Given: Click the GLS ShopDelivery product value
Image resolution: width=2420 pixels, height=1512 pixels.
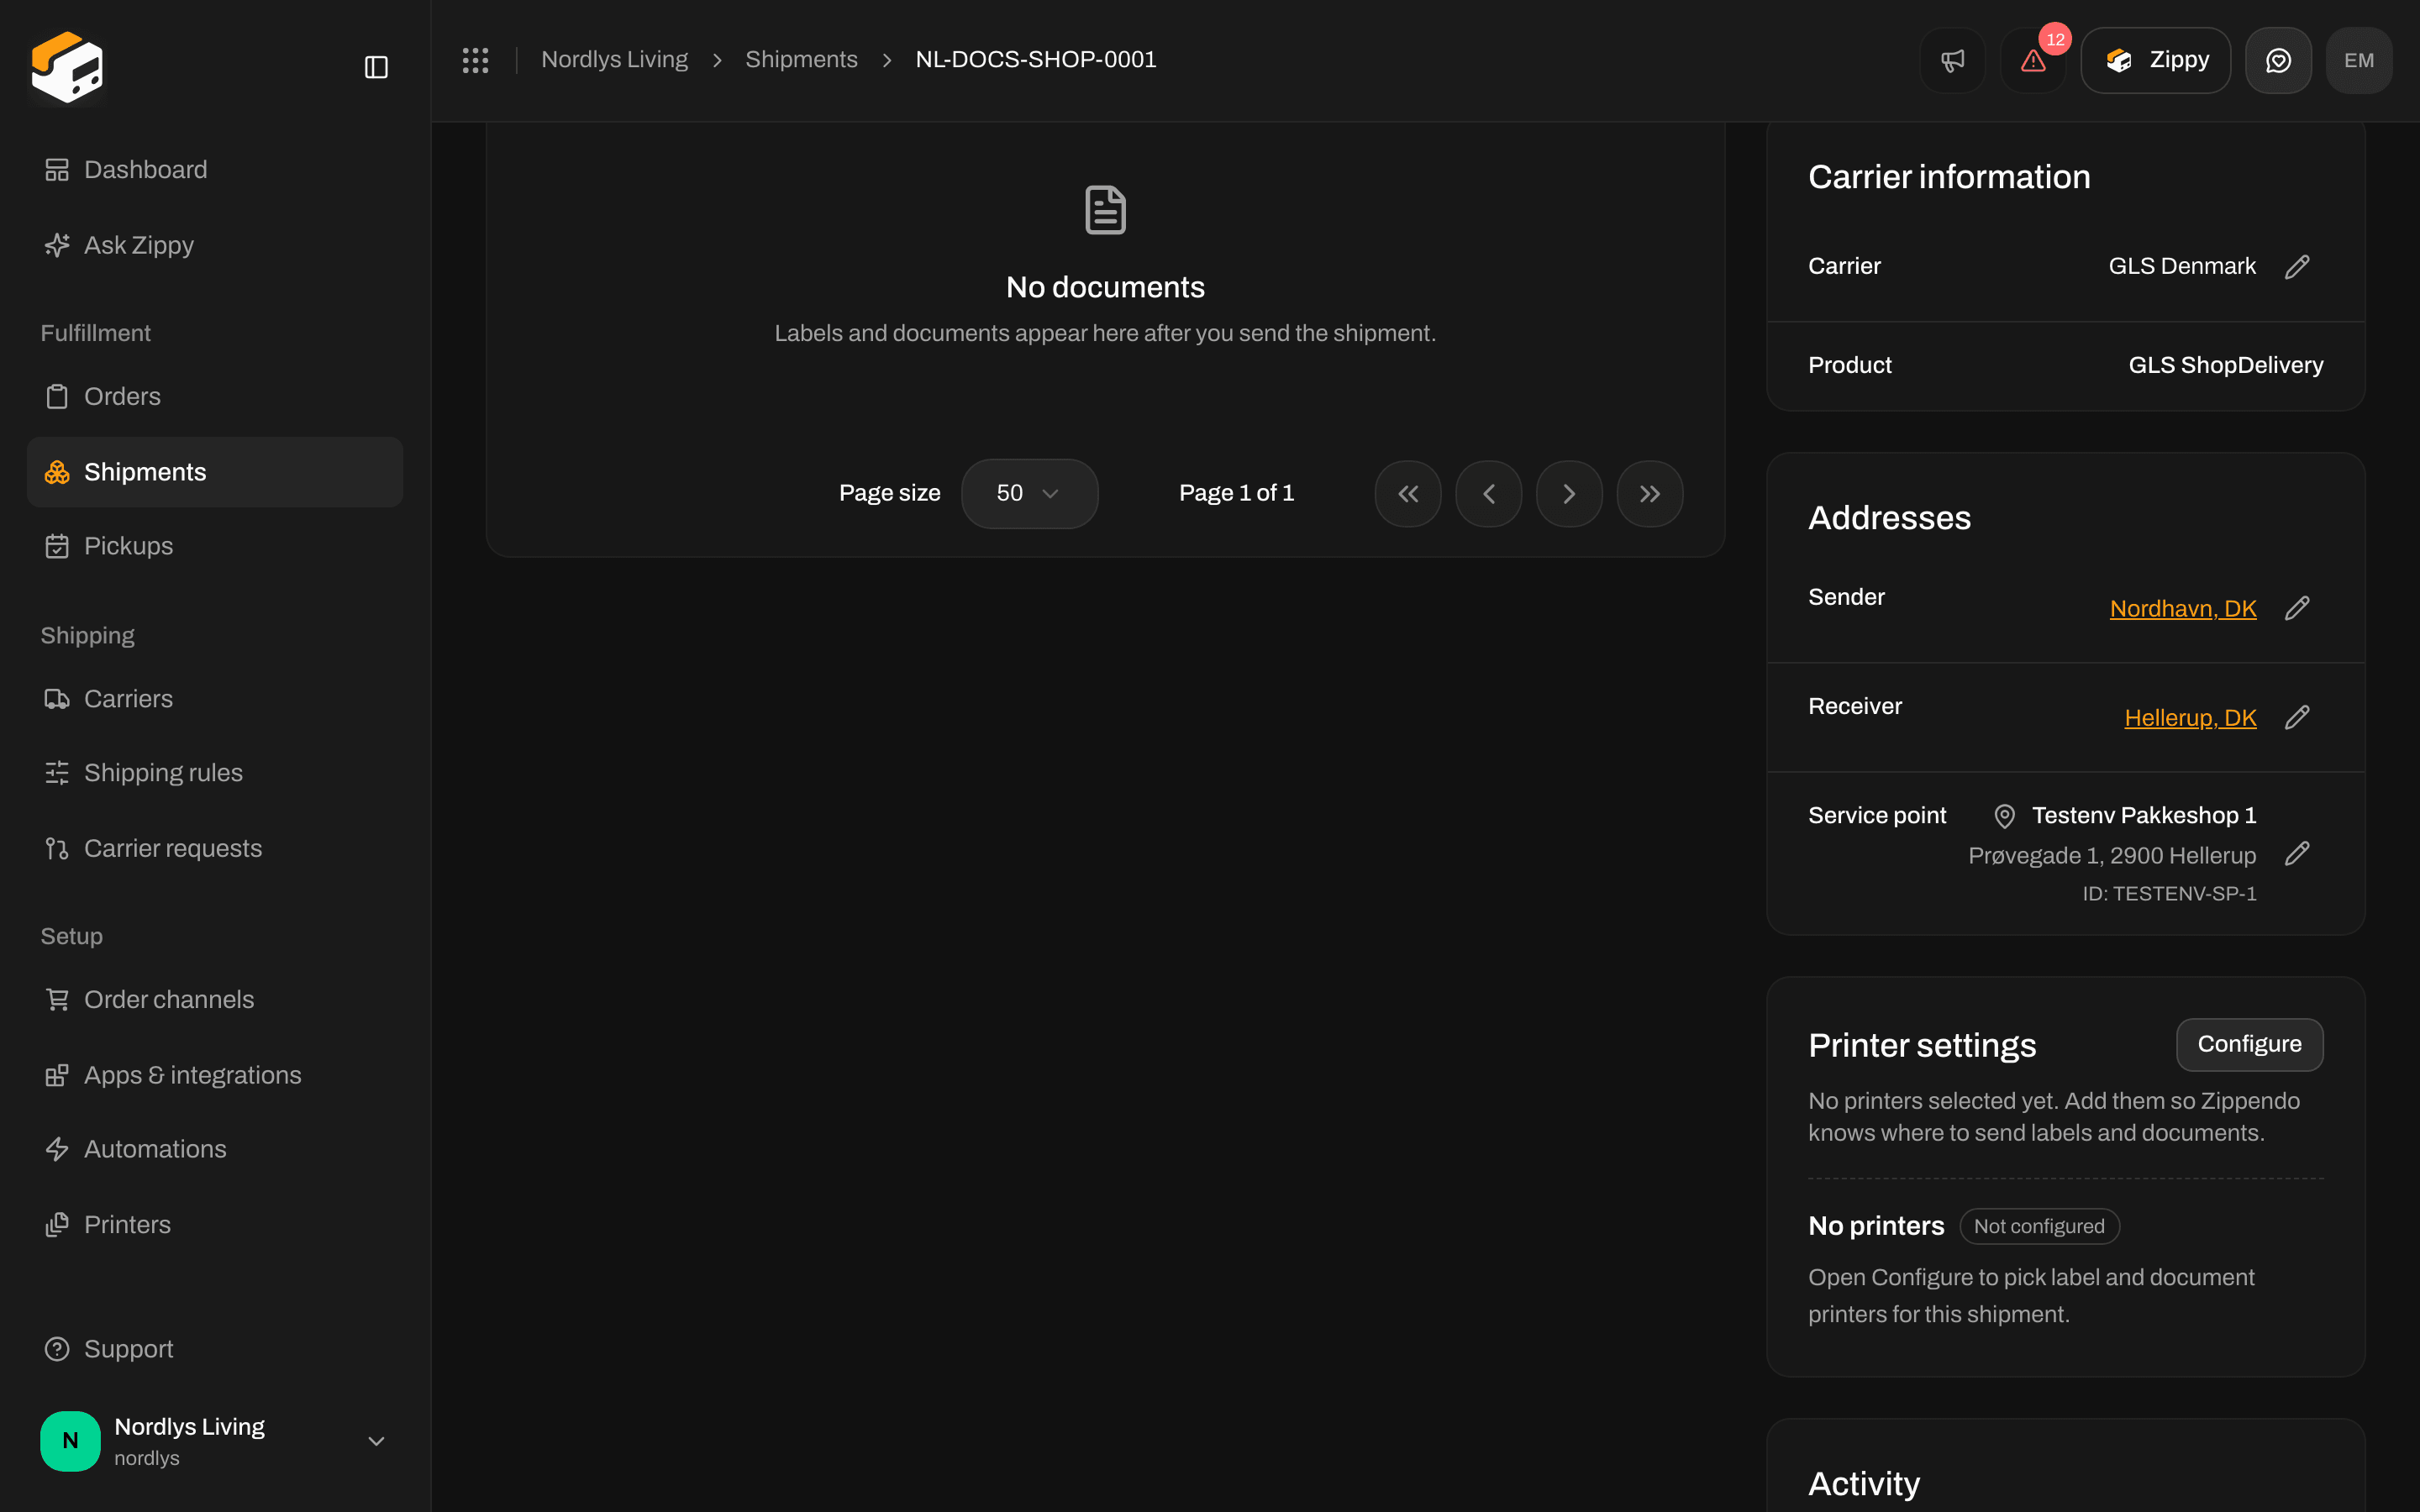Looking at the screenshot, I should pos(2225,365).
